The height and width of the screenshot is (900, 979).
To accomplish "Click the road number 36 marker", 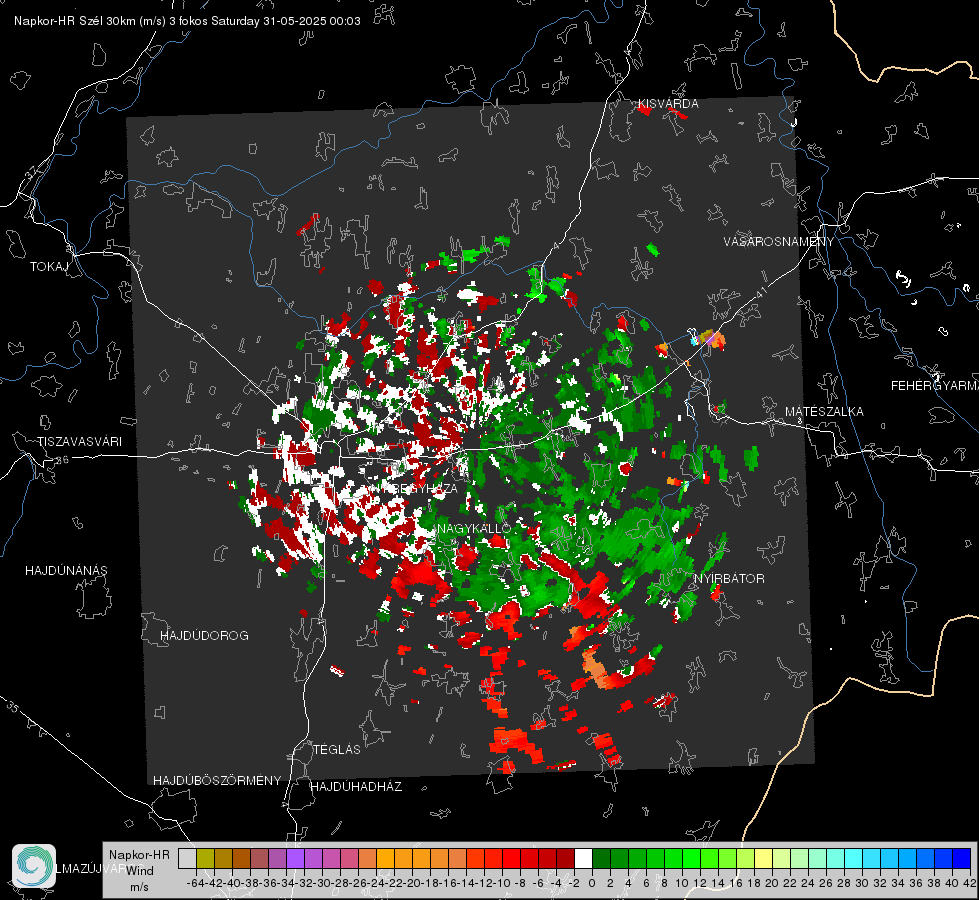I will point(62,460).
